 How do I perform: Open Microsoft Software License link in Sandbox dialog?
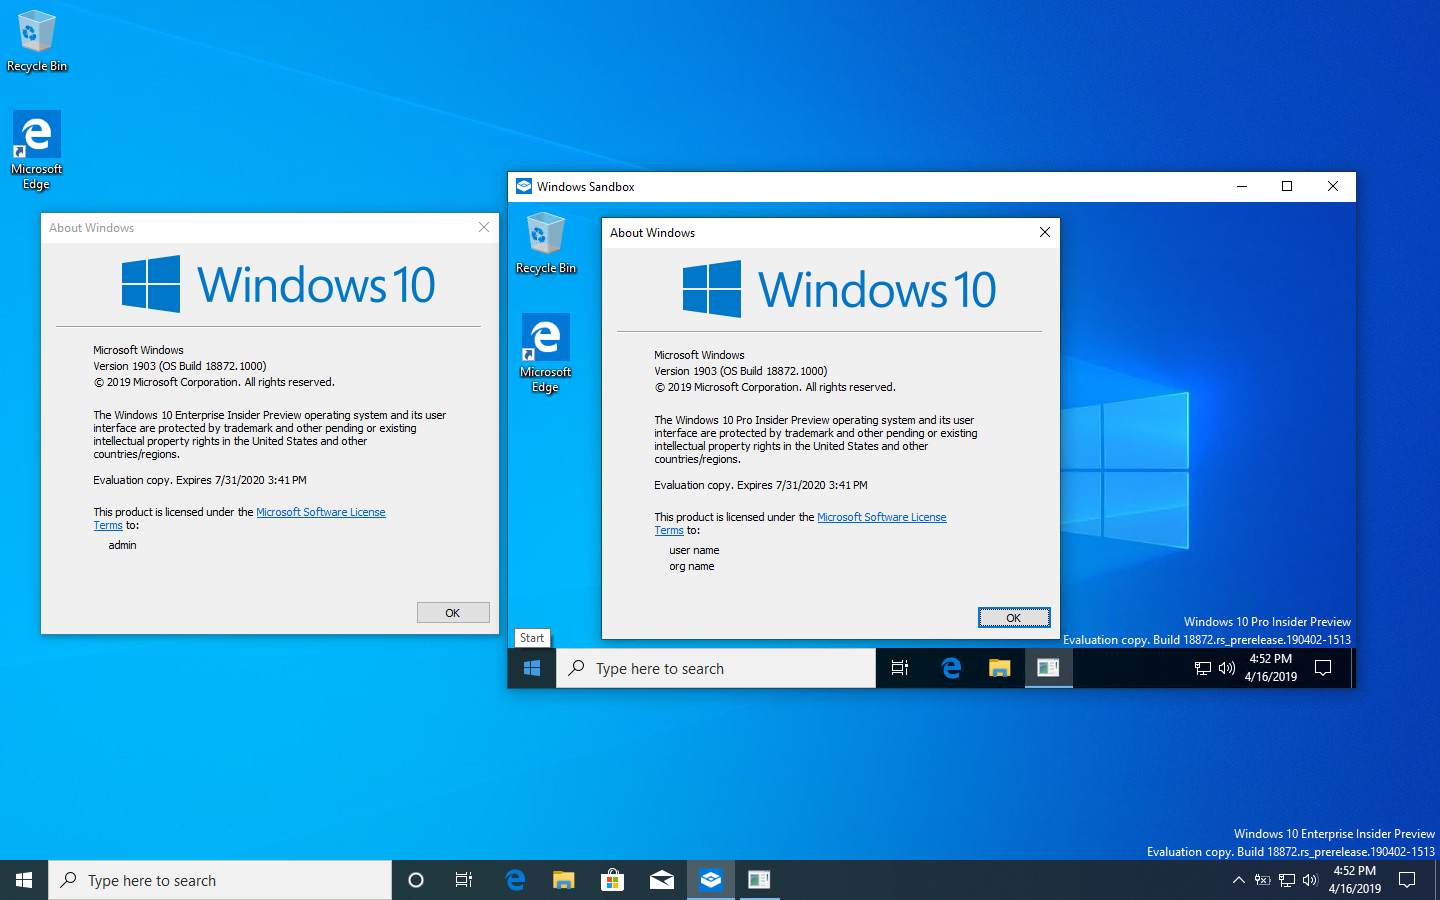tap(882, 517)
